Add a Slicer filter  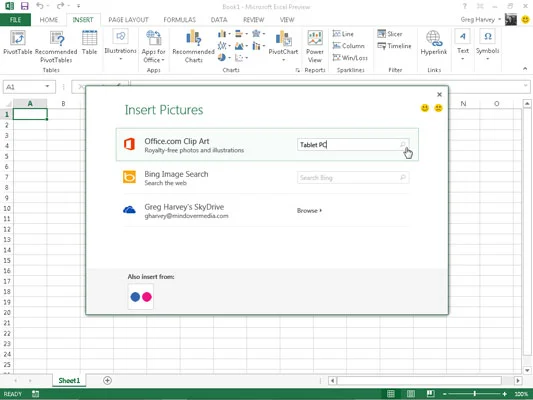coord(390,34)
